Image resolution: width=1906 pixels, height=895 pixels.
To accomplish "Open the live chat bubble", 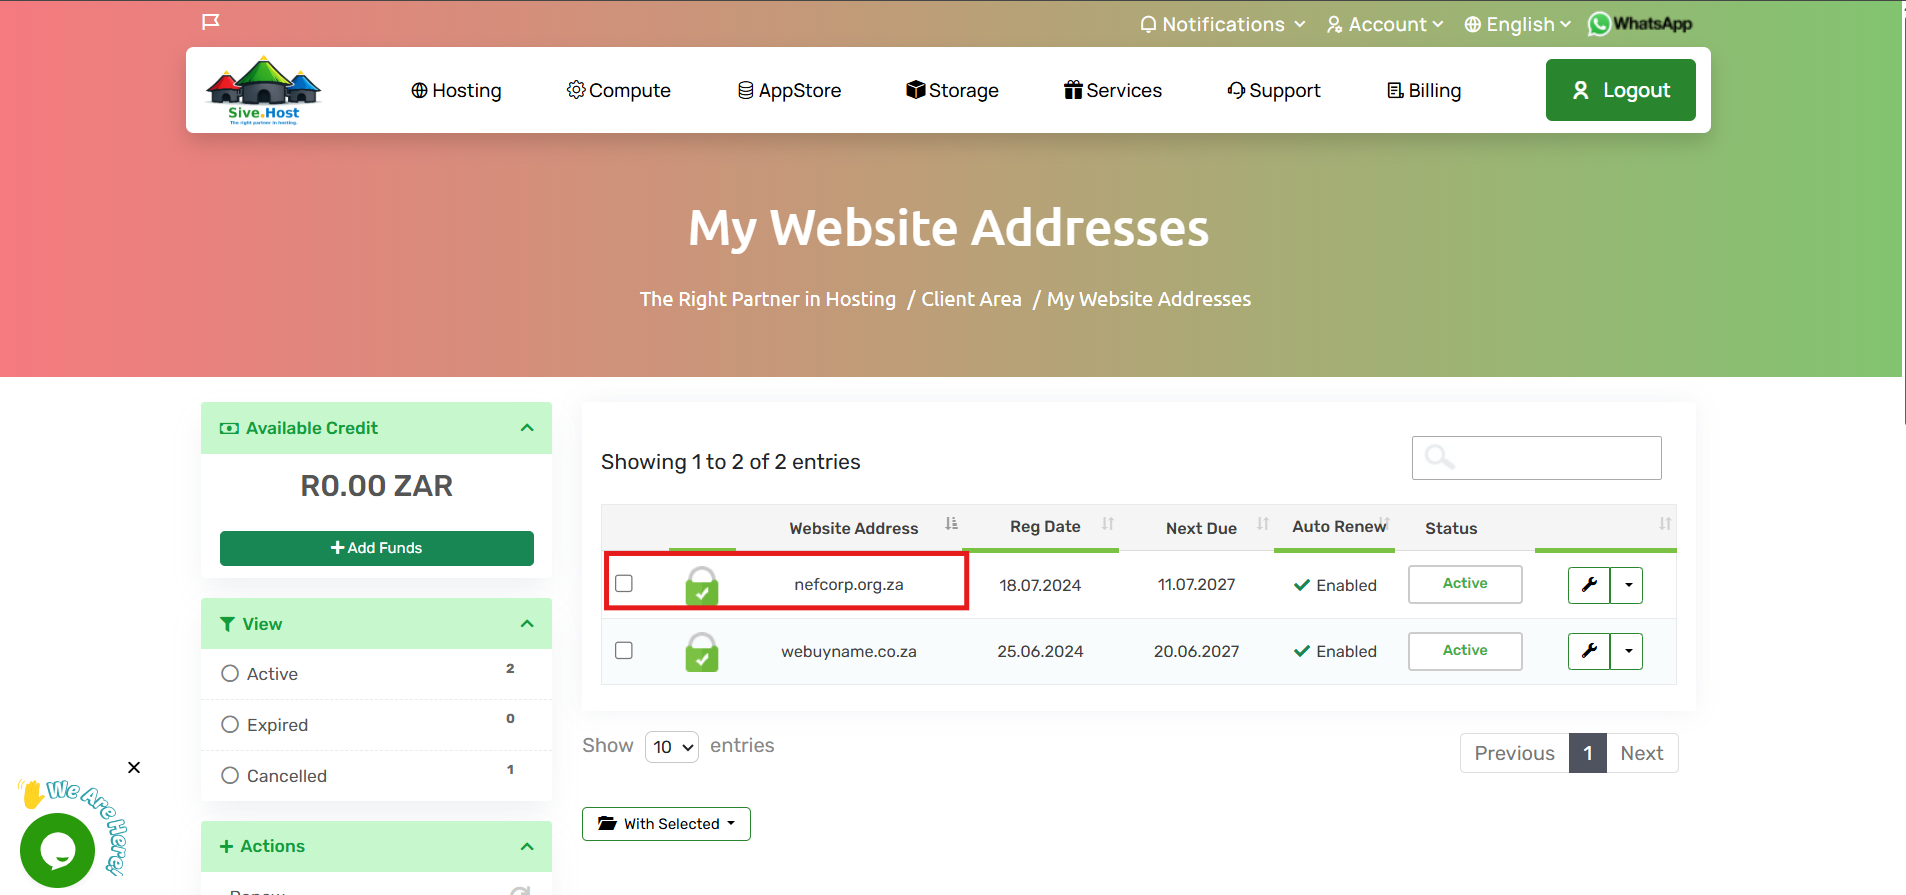I will pos(57,850).
